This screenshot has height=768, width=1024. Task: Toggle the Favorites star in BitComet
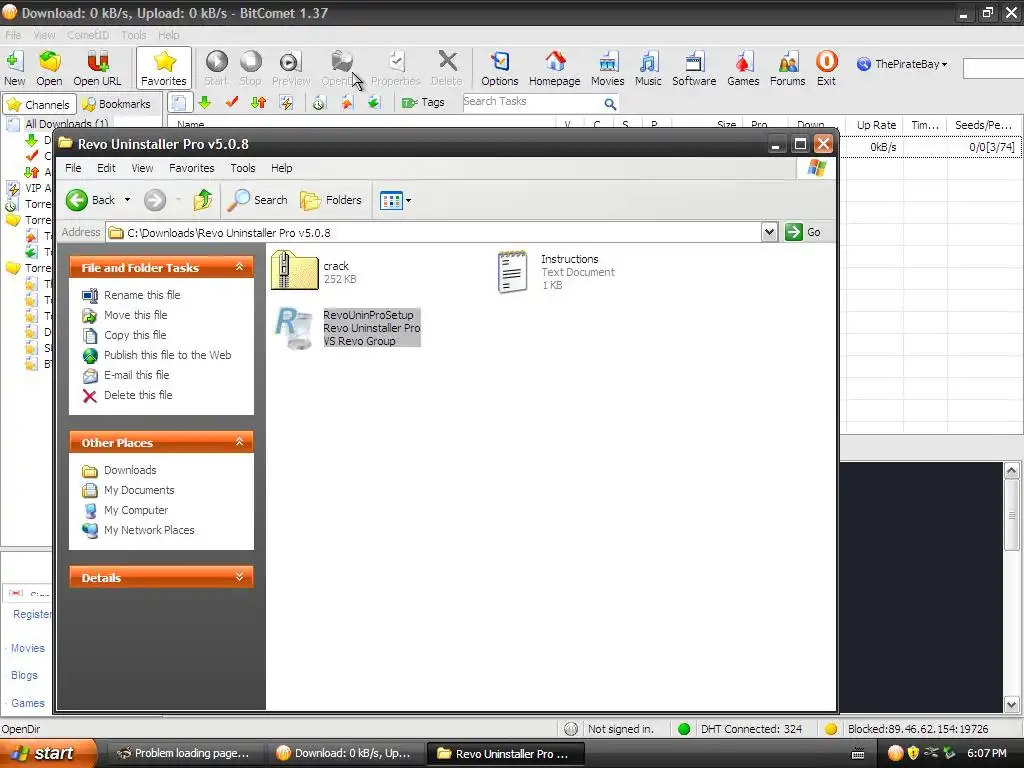[163, 68]
